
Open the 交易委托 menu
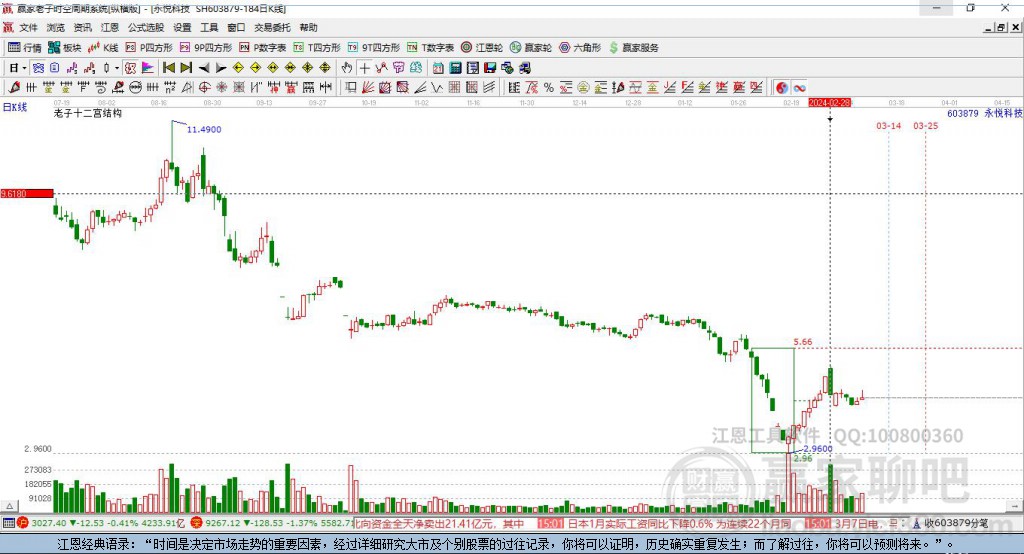272,27
